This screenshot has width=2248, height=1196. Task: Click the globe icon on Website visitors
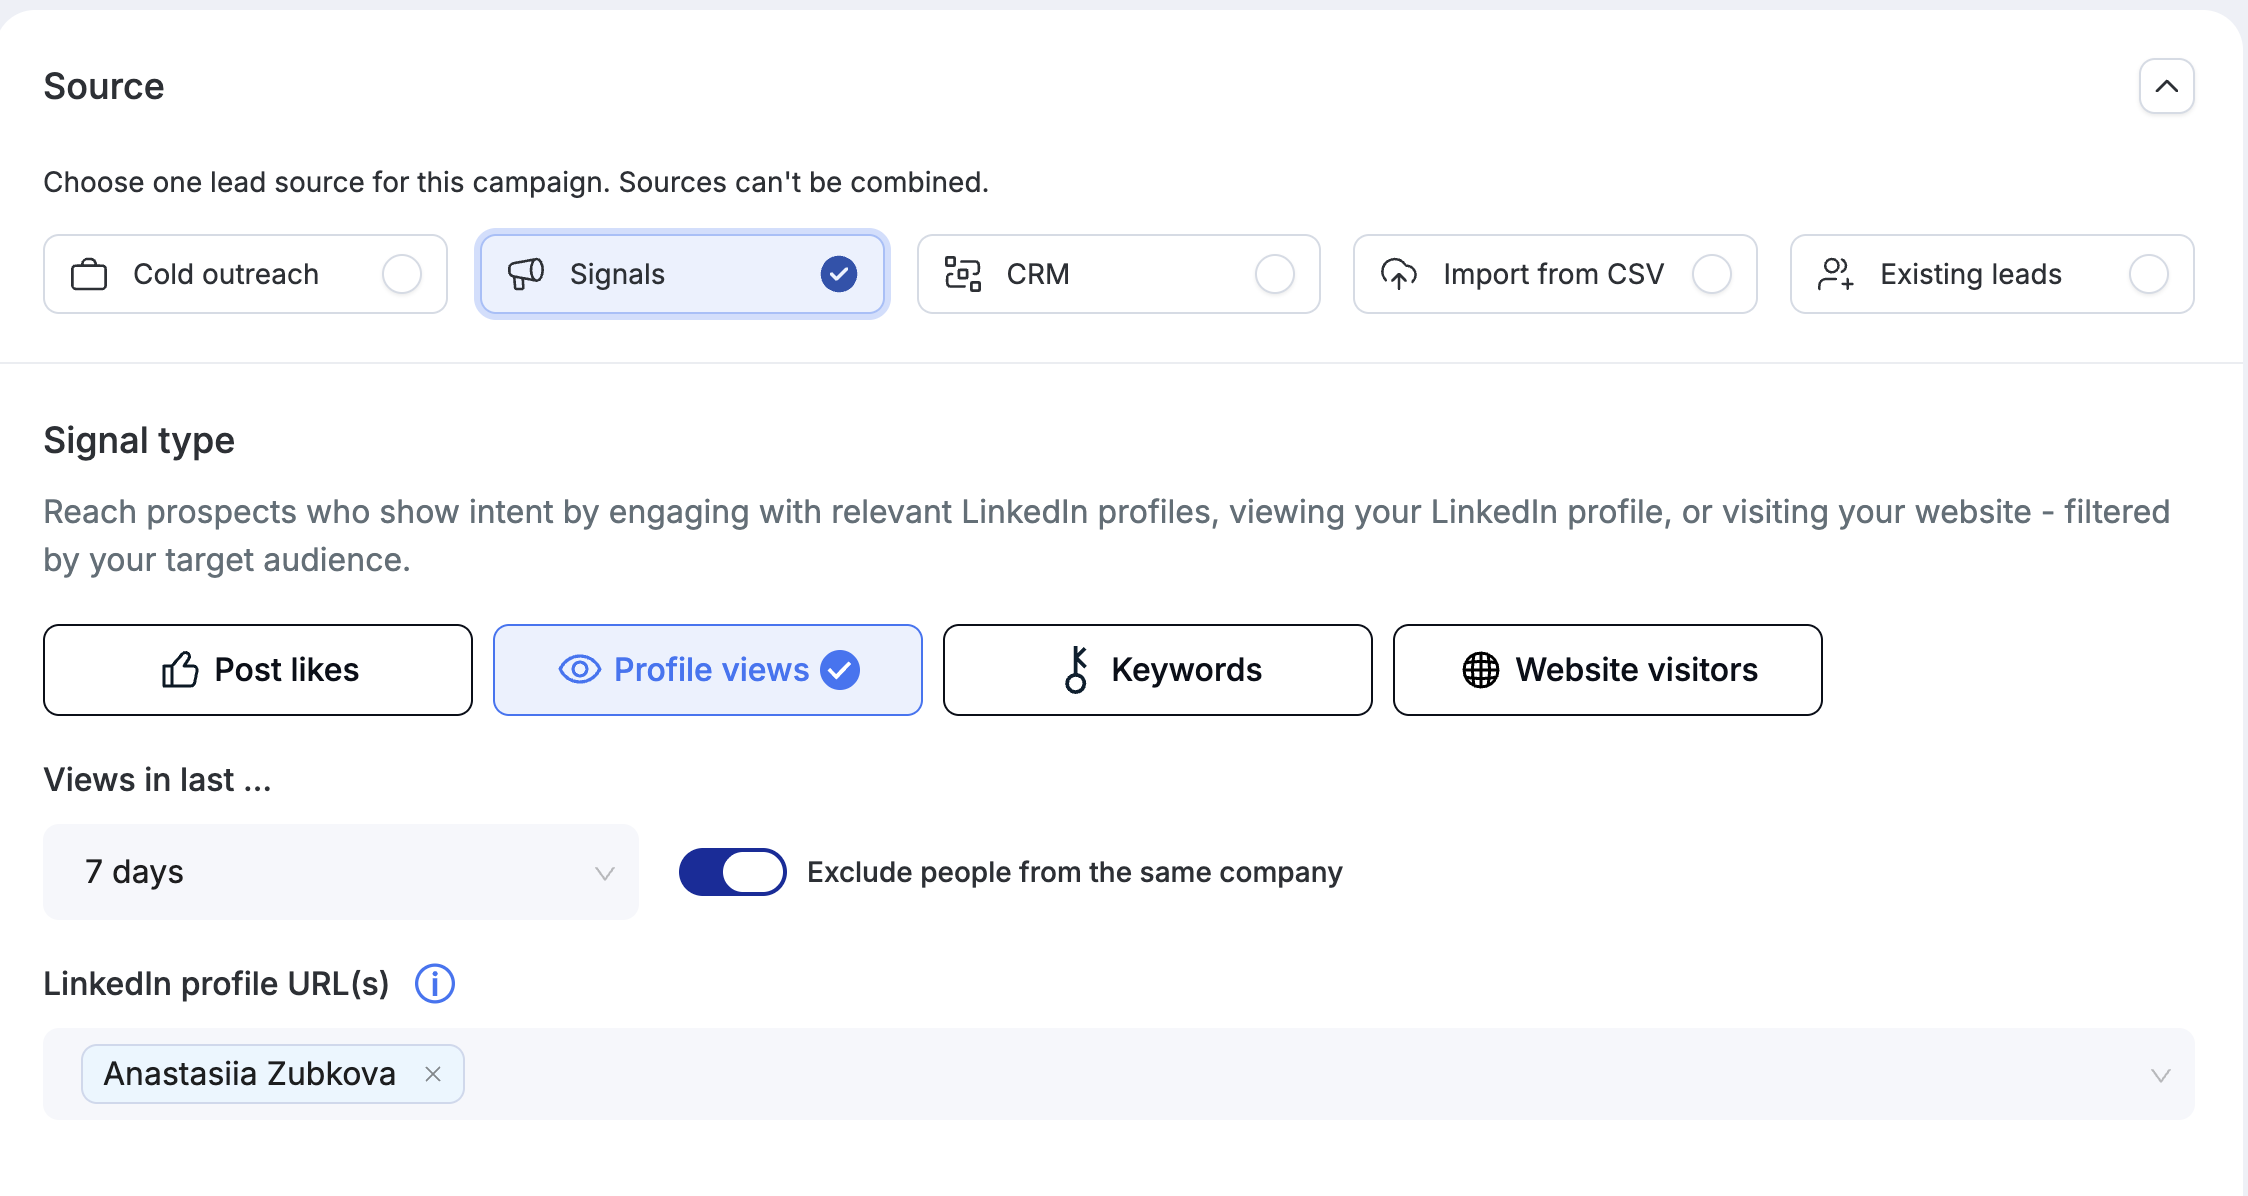(x=1481, y=670)
